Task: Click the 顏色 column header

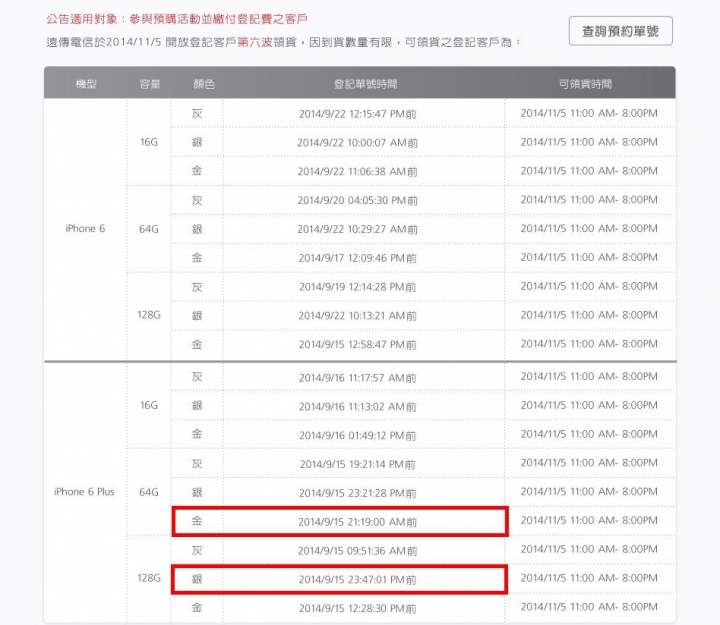Action: (x=204, y=84)
